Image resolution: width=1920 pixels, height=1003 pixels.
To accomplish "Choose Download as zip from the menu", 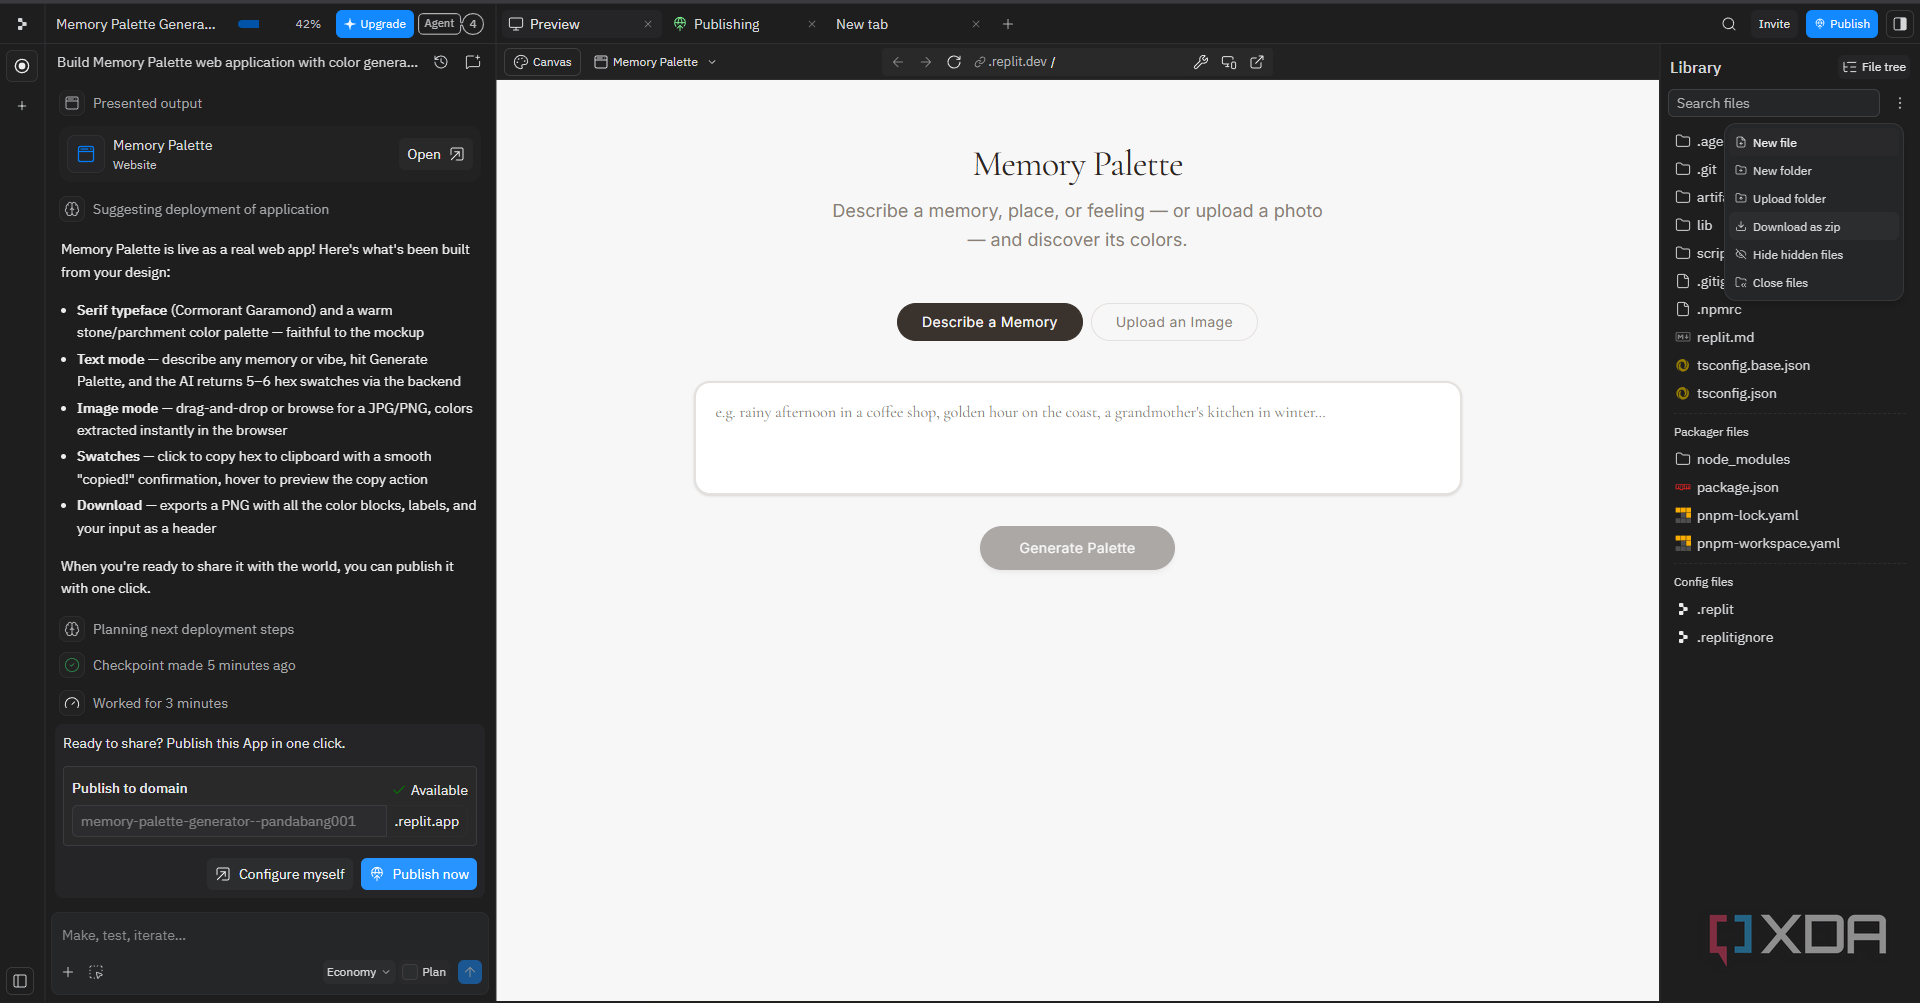I will click(1814, 227).
